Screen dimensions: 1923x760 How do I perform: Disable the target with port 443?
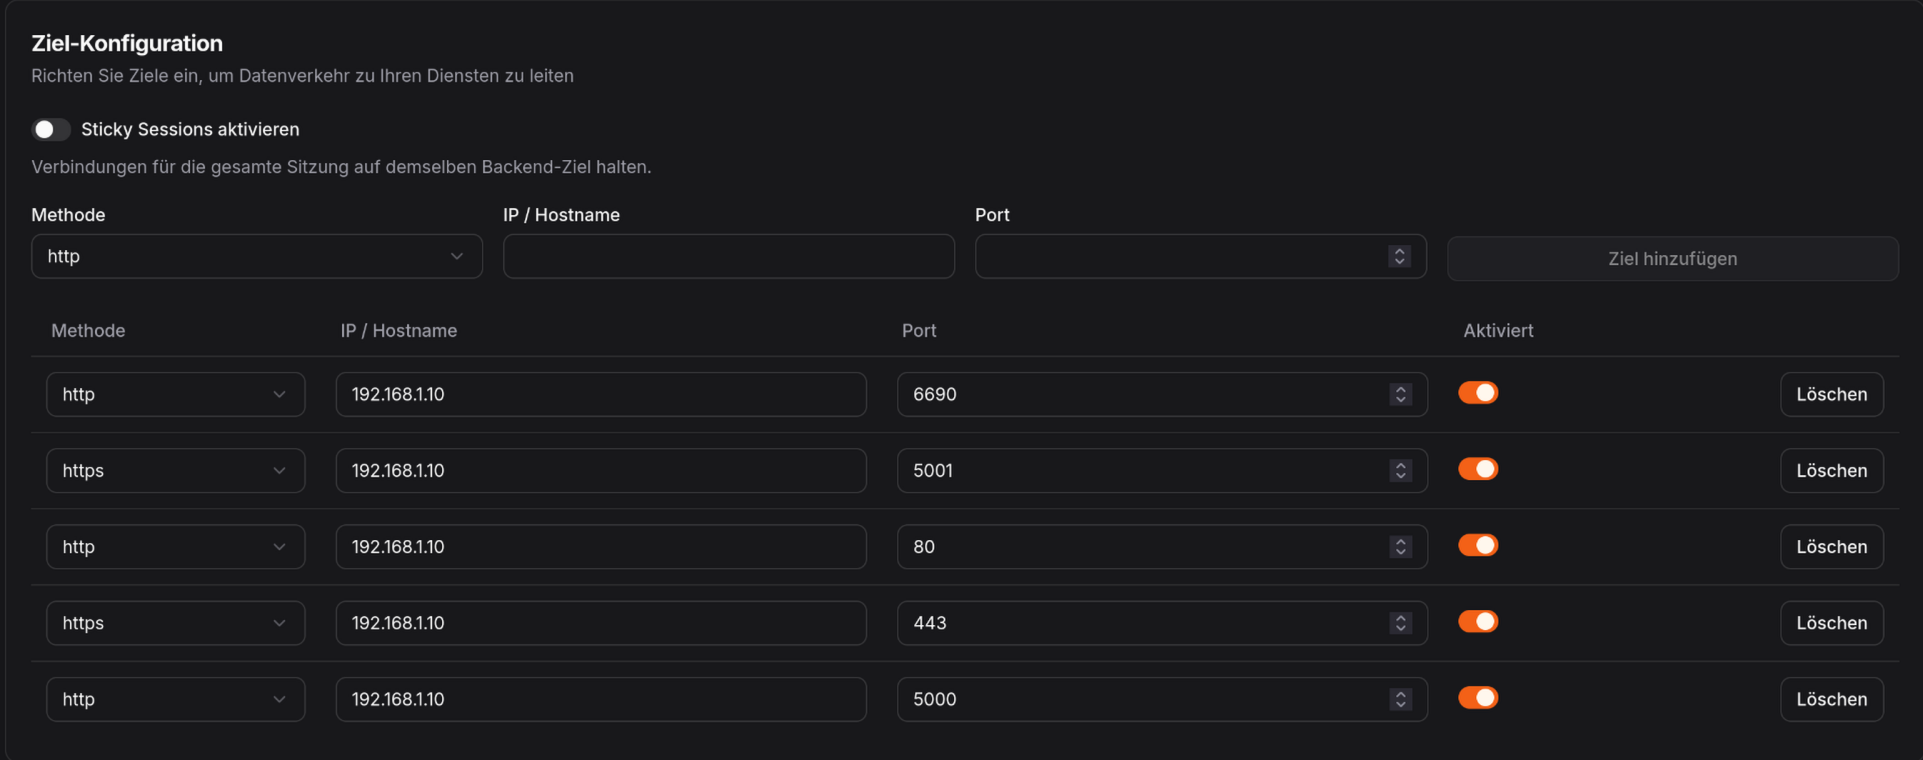[1478, 621]
